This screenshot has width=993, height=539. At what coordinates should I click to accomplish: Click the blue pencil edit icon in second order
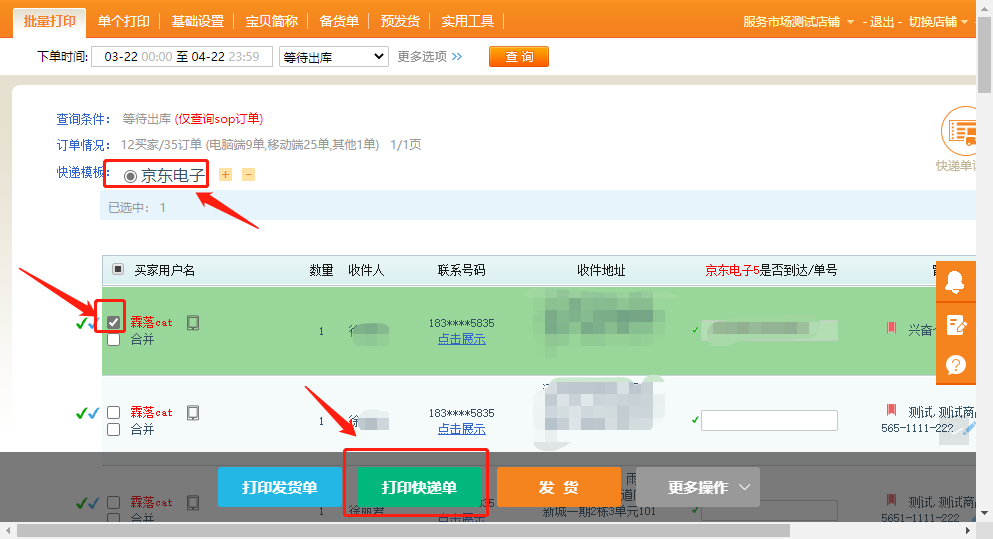[968, 429]
